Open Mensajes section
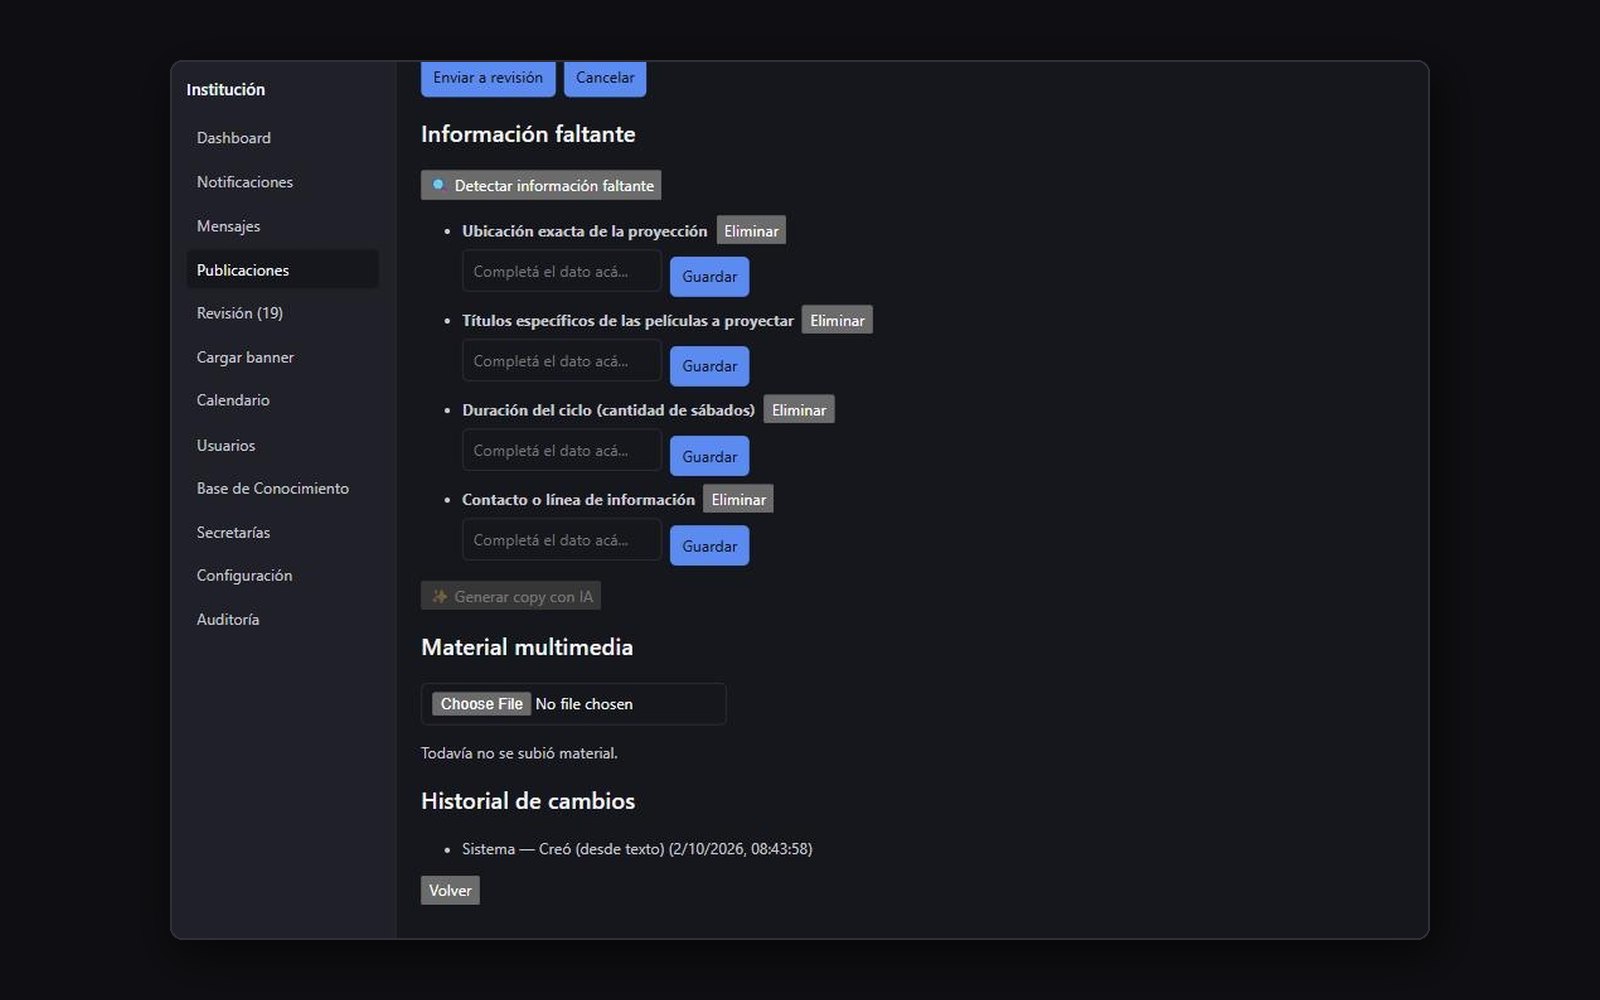Screen dimensions: 1600x1000 (282, 226)
